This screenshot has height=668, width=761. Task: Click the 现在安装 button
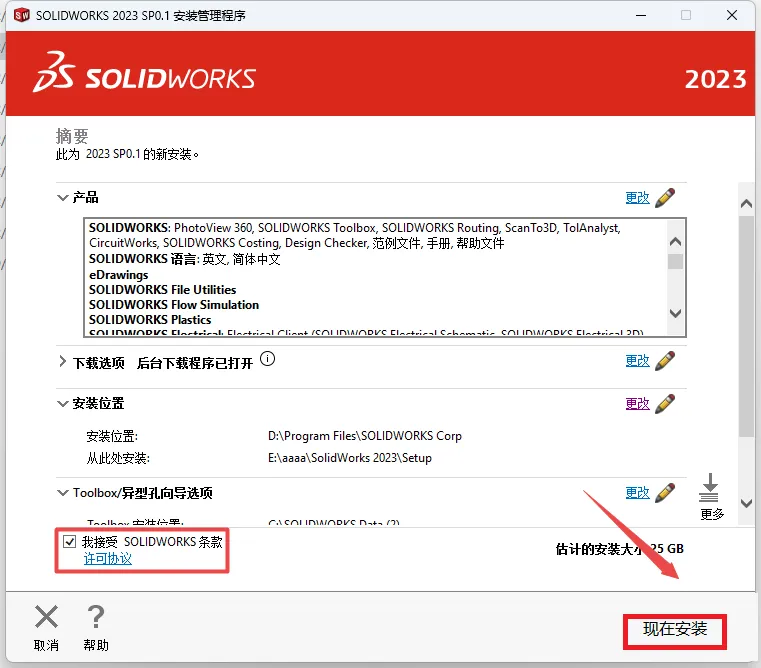pos(675,631)
